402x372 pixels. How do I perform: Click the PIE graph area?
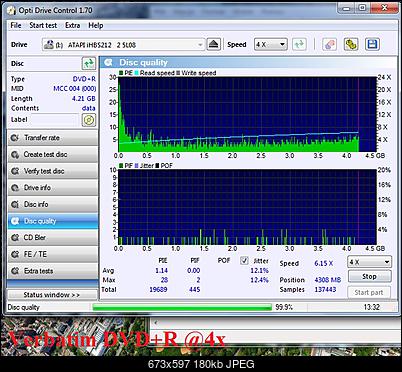point(248,114)
